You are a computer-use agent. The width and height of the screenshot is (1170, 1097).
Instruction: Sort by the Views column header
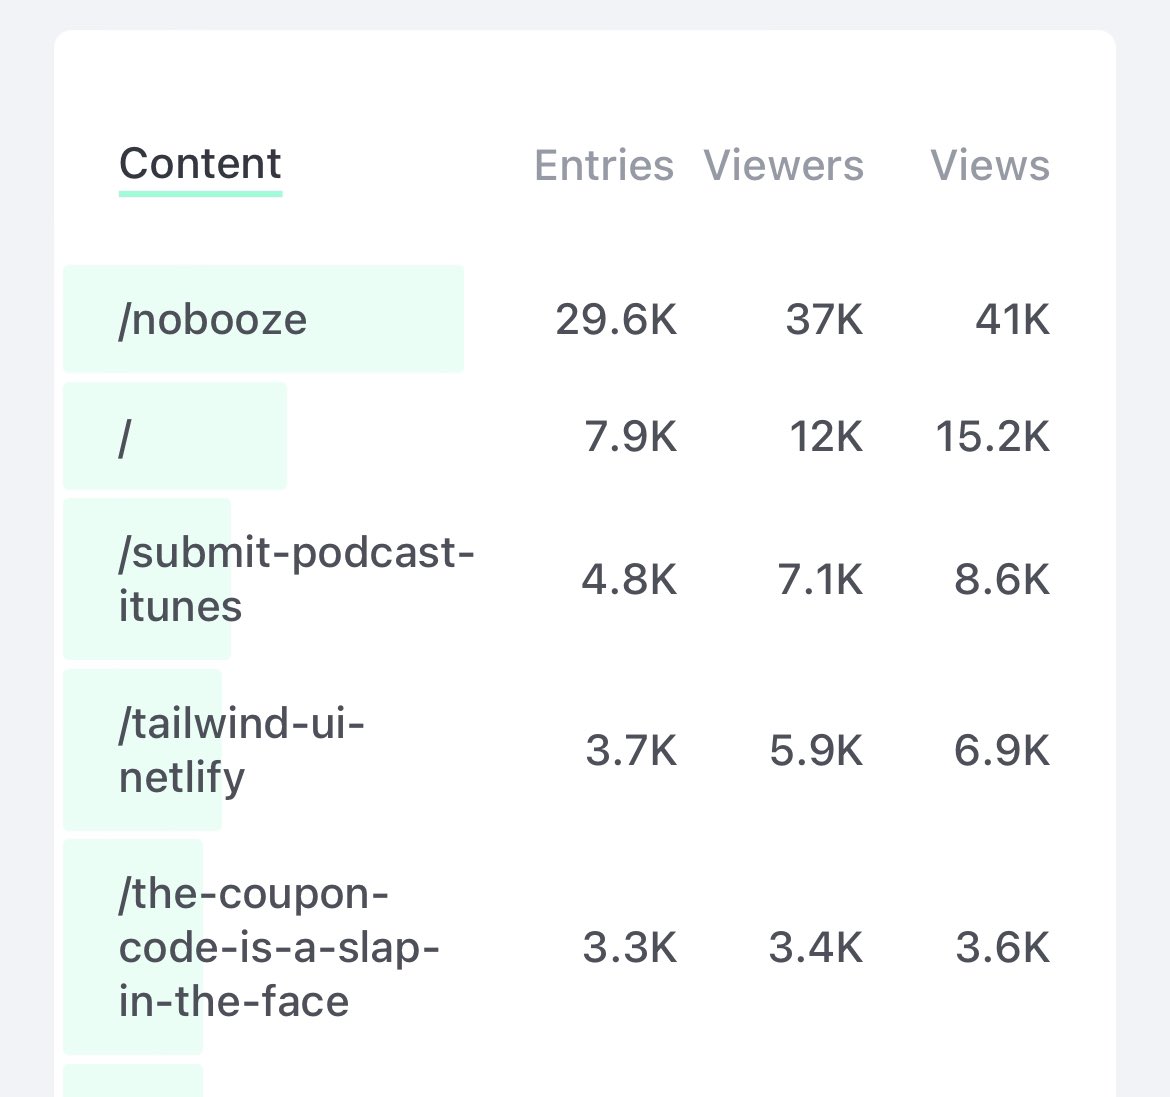[x=990, y=166]
